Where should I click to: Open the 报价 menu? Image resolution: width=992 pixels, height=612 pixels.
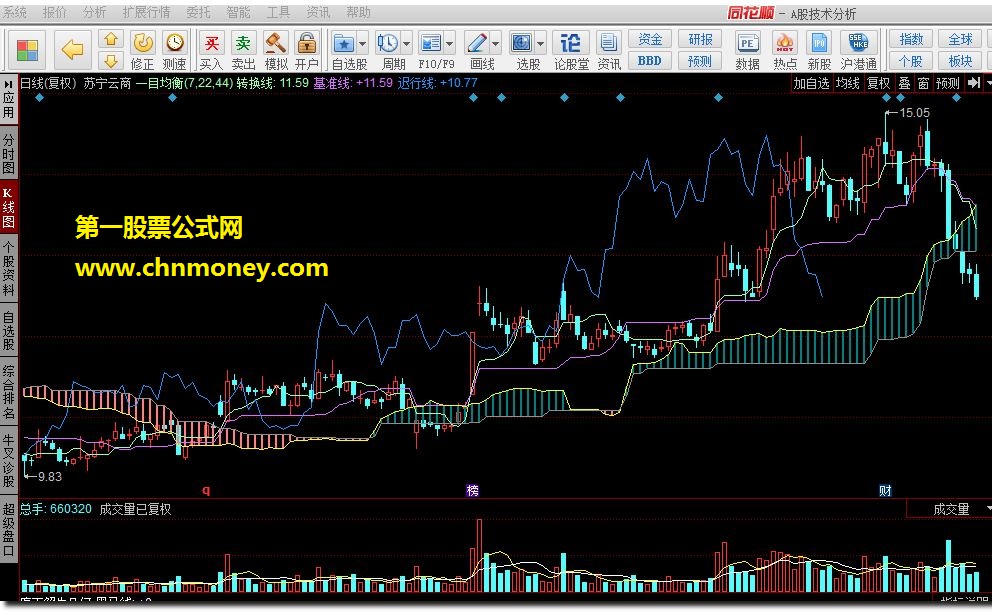(x=54, y=12)
